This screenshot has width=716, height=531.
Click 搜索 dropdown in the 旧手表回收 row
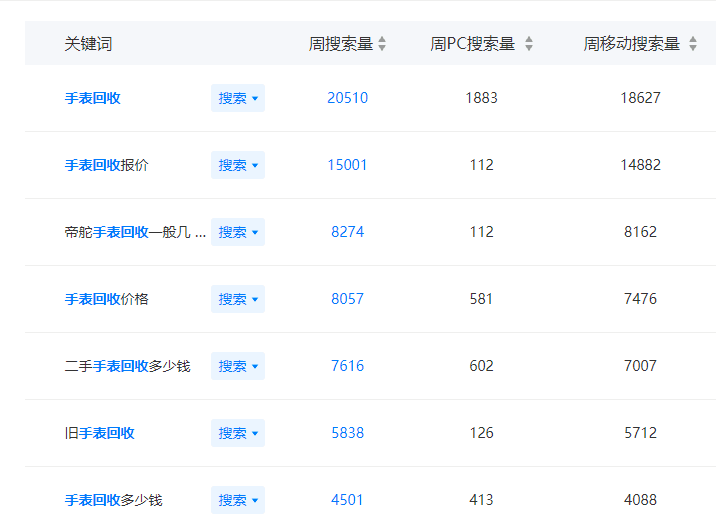238,433
